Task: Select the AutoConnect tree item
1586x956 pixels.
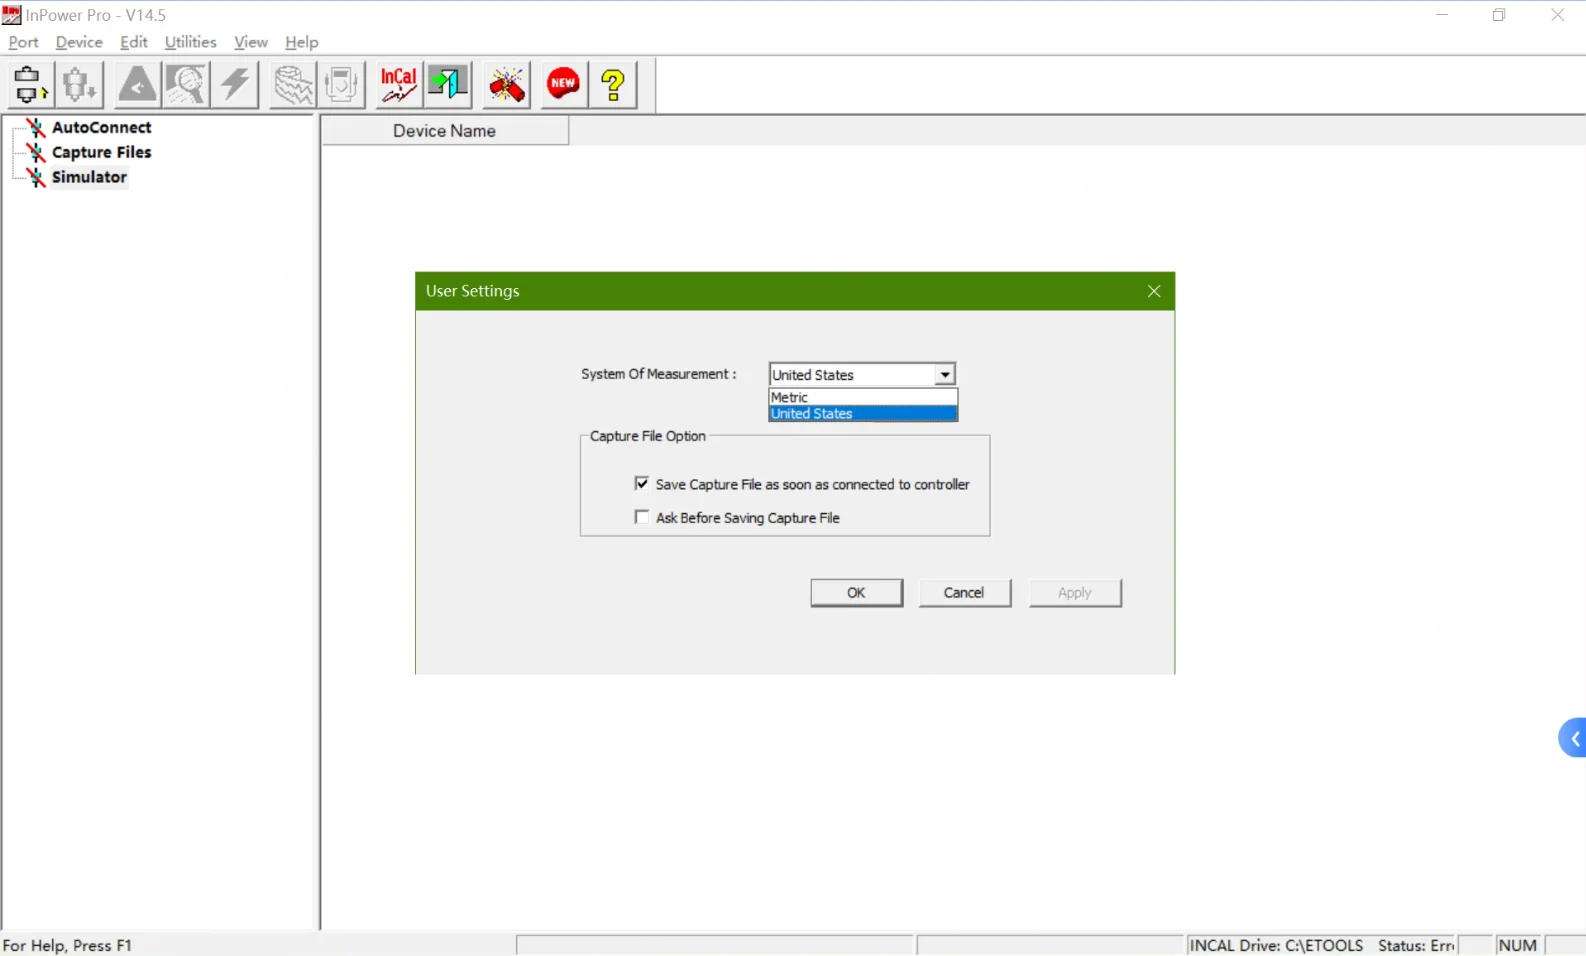Action: point(102,128)
